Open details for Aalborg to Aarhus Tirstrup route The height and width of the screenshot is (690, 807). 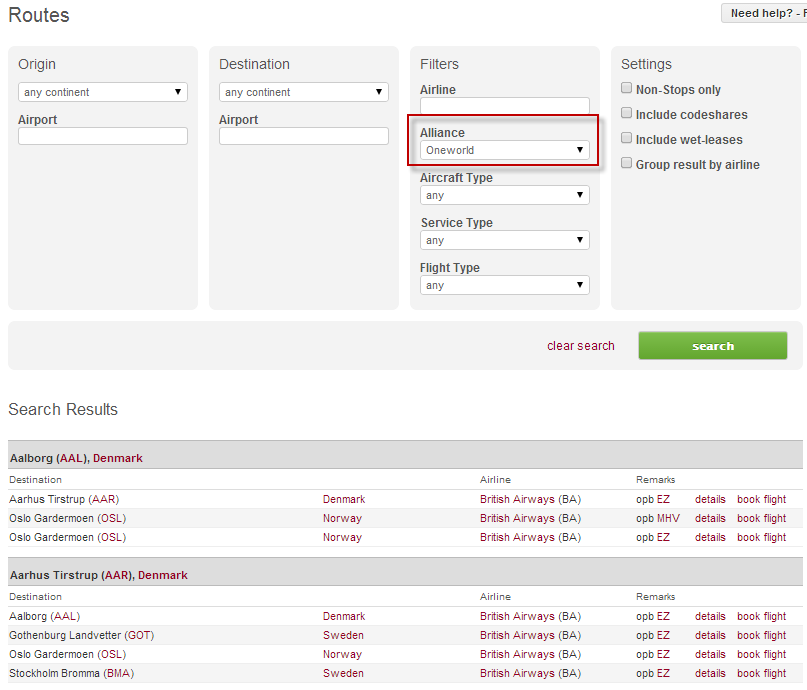tap(710, 499)
